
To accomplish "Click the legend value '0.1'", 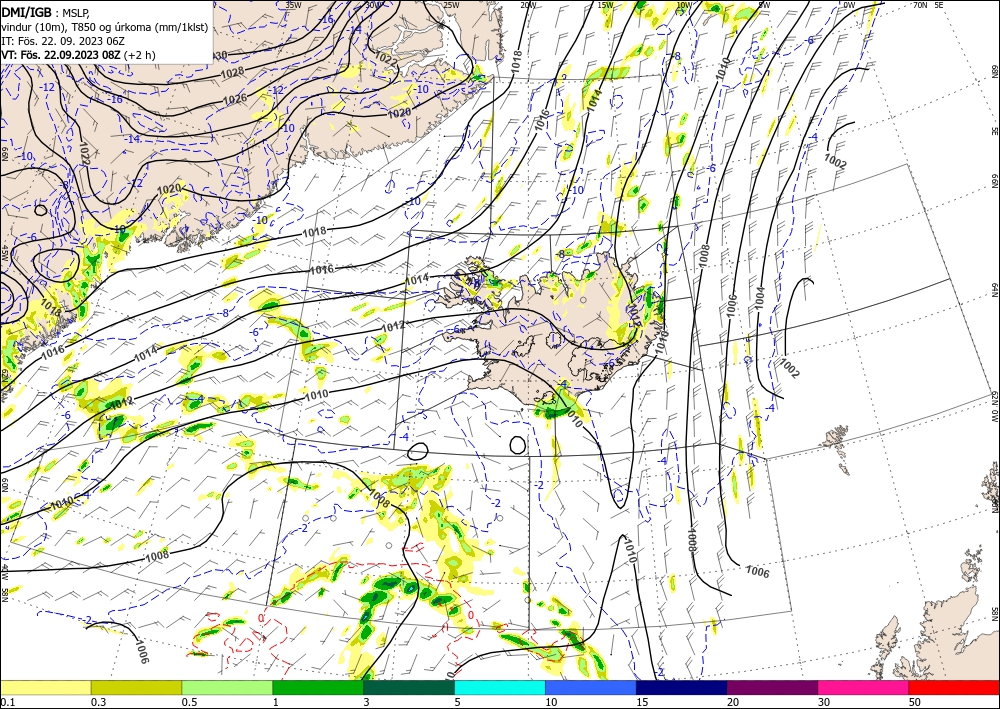I will (x=6, y=702).
